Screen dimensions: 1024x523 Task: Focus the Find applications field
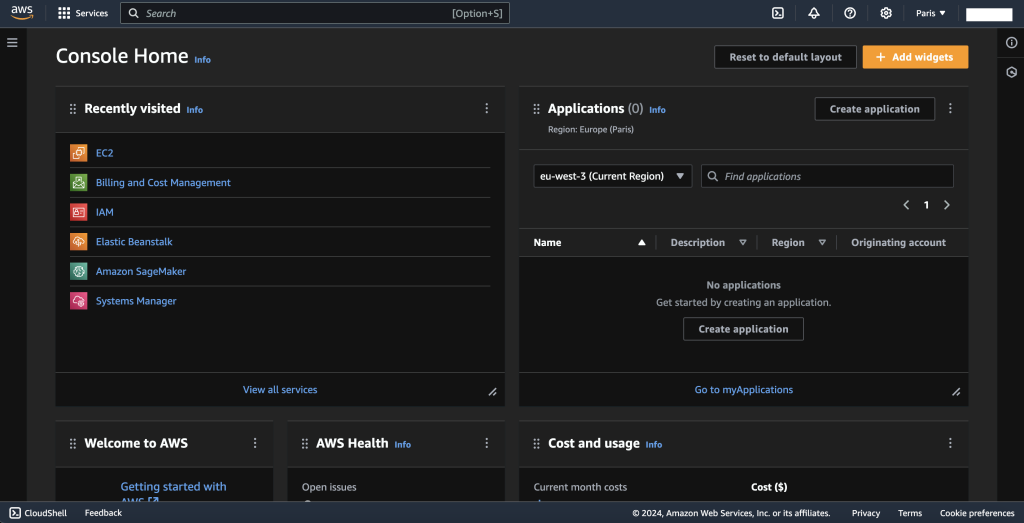click(x=827, y=176)
